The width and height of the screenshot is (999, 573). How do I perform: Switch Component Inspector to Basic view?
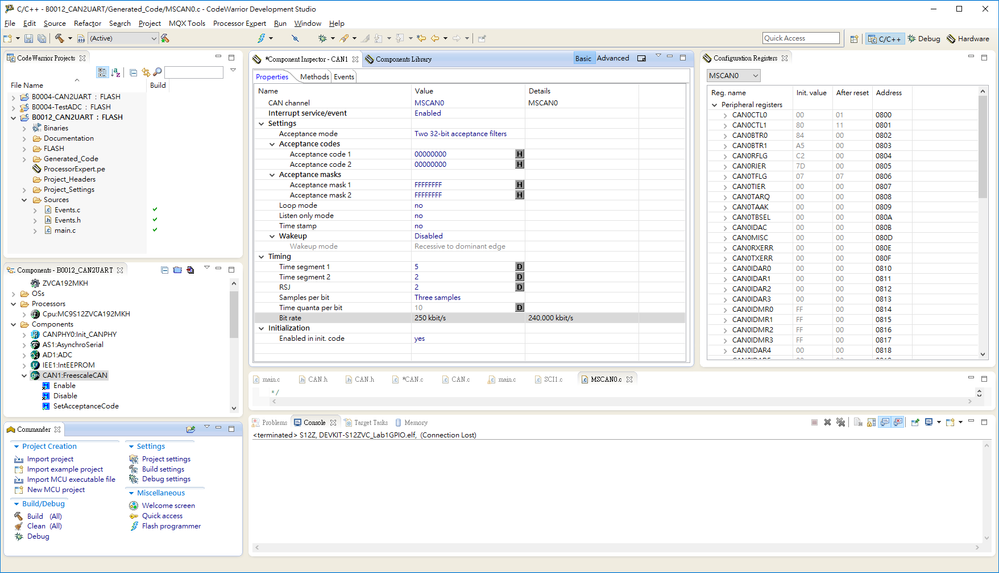[x=583, y=58]
